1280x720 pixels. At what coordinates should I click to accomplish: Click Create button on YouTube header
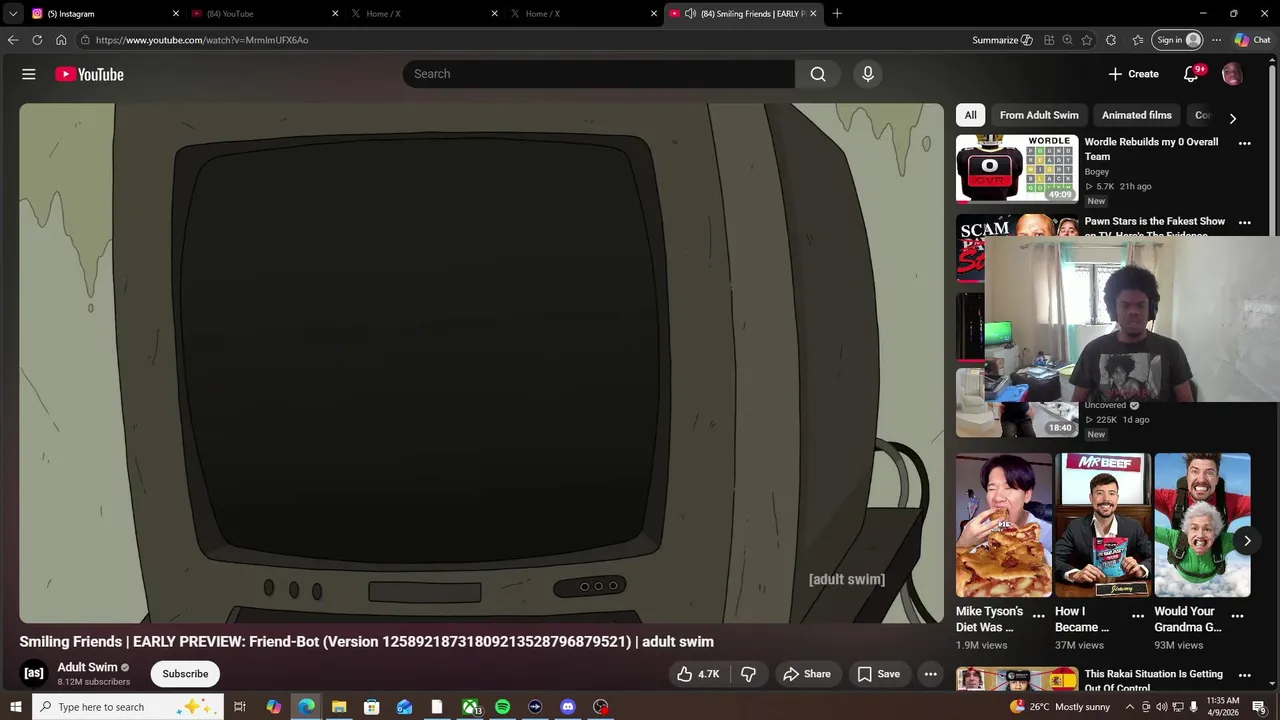(1133, 74)
